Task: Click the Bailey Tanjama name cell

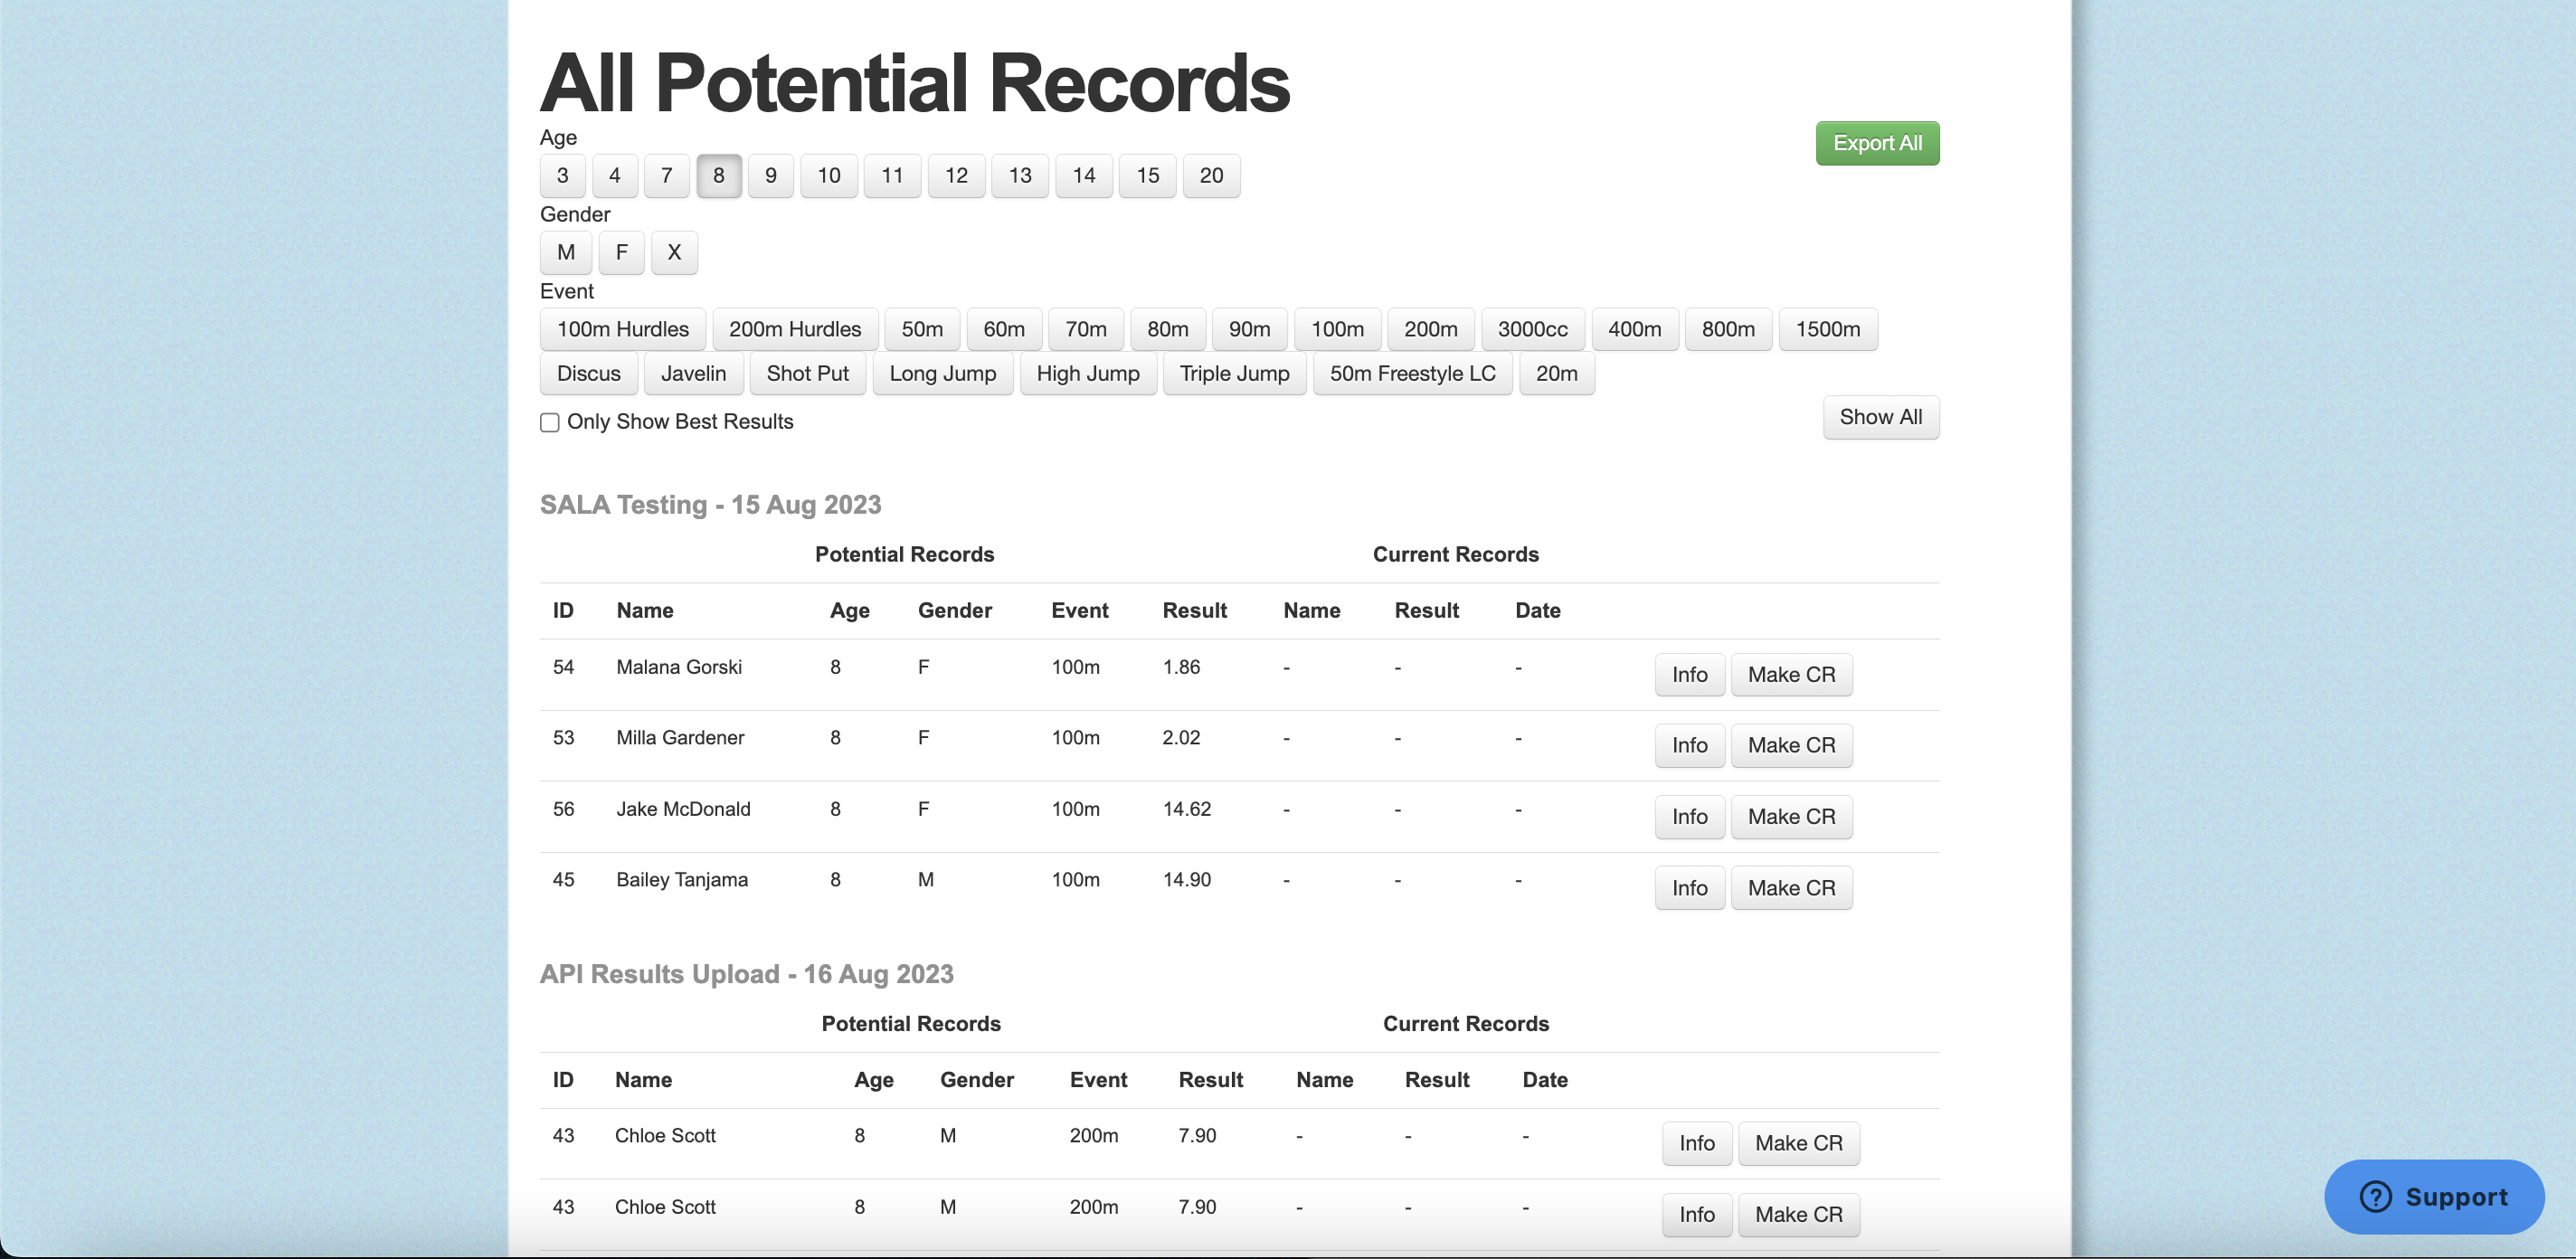Action: click(682, 880)
